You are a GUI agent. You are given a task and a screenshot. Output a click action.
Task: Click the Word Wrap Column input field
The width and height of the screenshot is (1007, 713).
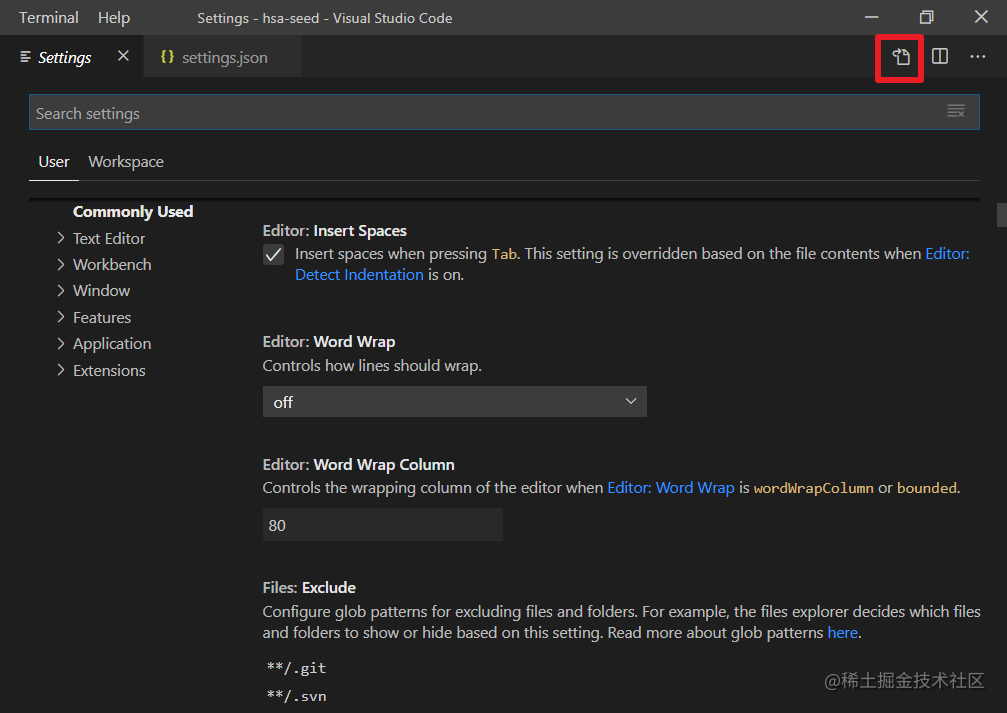[x=382, y=525]
